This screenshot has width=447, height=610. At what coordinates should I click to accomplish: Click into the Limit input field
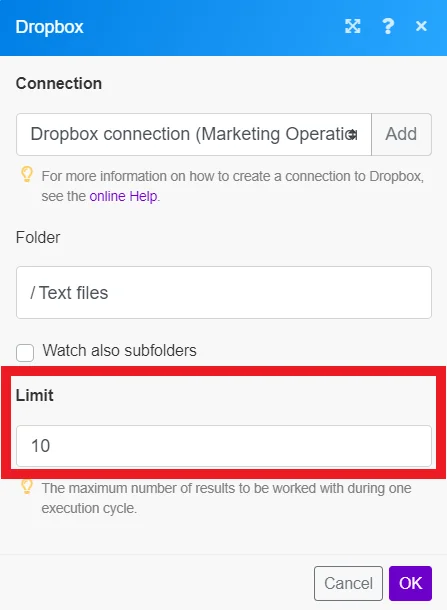coord(224,446)
